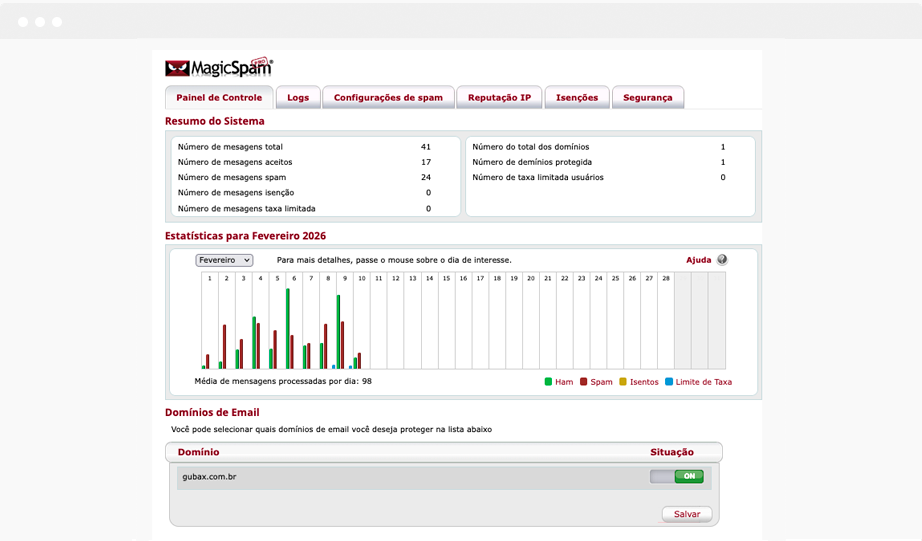
Task: Click the green Ham legend square
Action: click(x=548, y=382)
